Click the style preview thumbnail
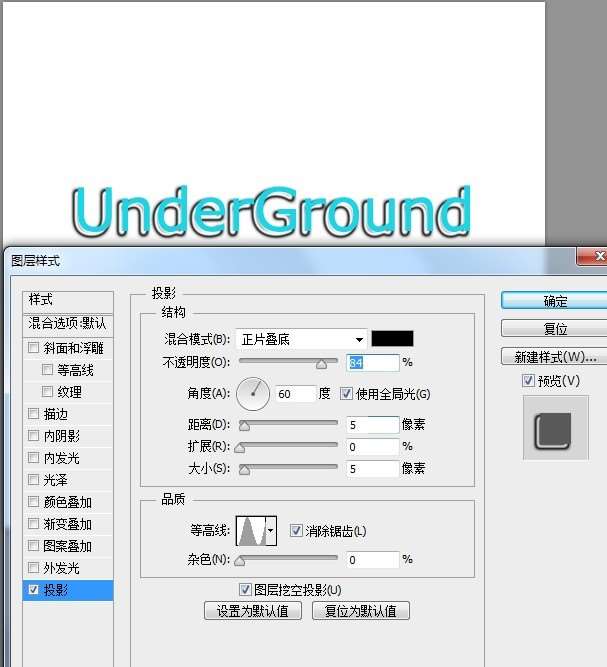Image resolution: width=607 pixels, height=667 pixels. (556, 428)
